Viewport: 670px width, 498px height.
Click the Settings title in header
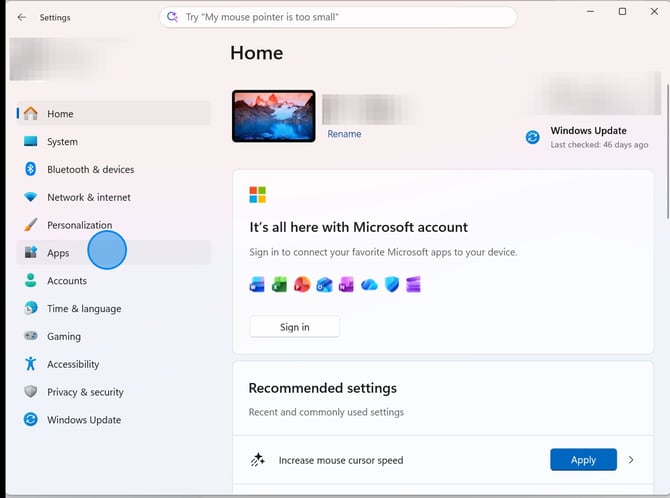[55, 18]
